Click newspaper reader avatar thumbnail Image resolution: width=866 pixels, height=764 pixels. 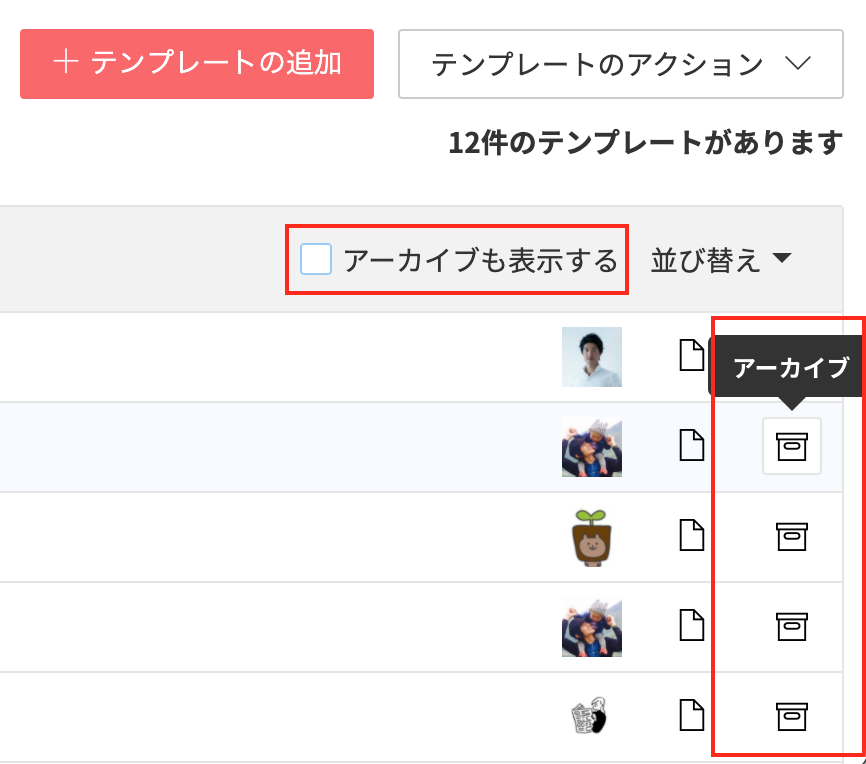(x=589, y=716)
